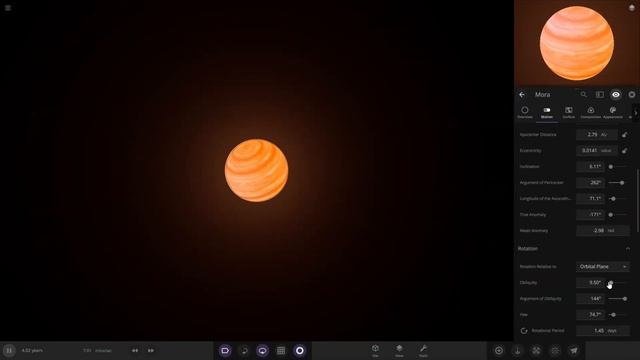Screen dimensions: 640x360
Task: Slow down simulation time speed
Action: click(135, 351)
